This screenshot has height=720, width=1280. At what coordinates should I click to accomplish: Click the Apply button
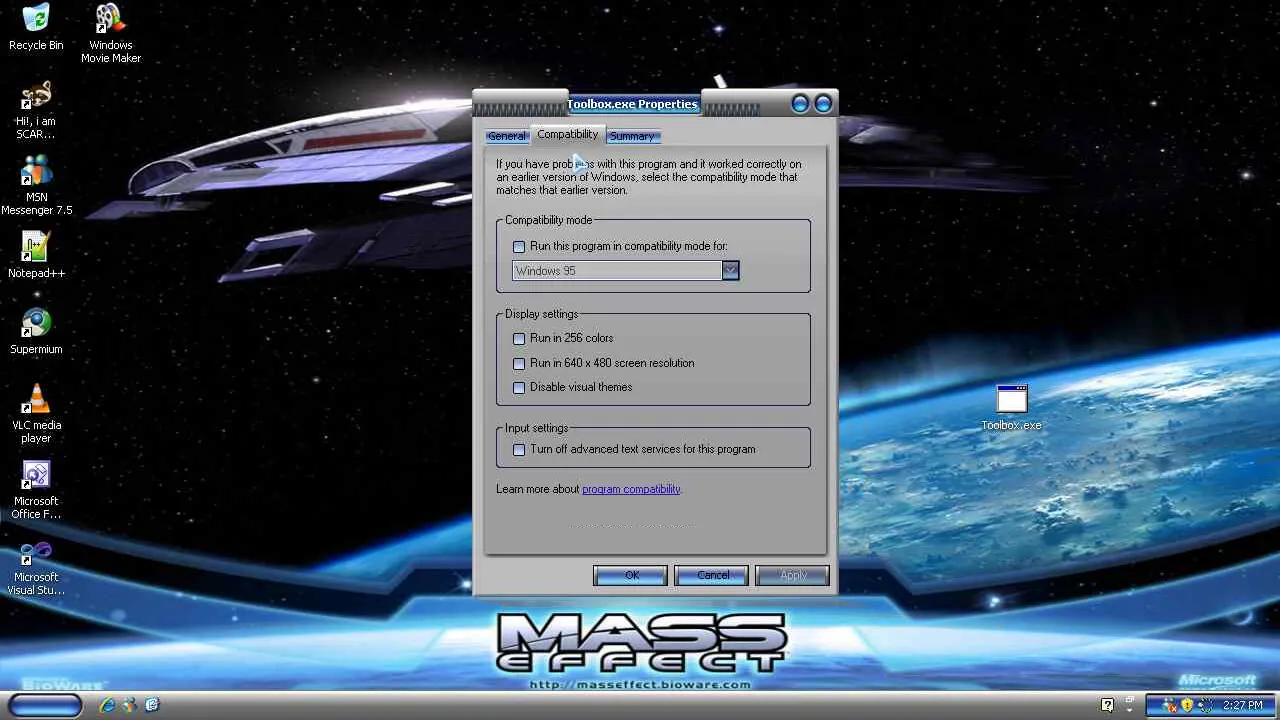pos(793,575)
